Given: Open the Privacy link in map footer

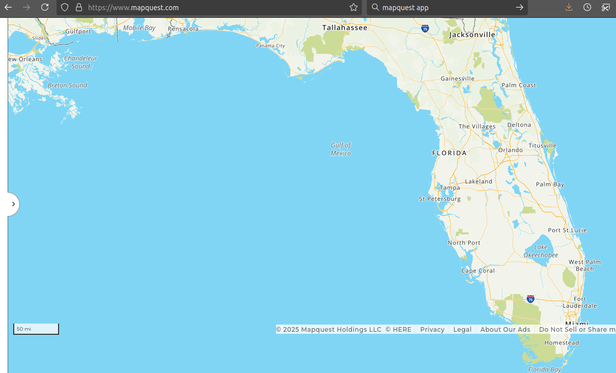Looking at the screenshot, I should pos(432,329).
